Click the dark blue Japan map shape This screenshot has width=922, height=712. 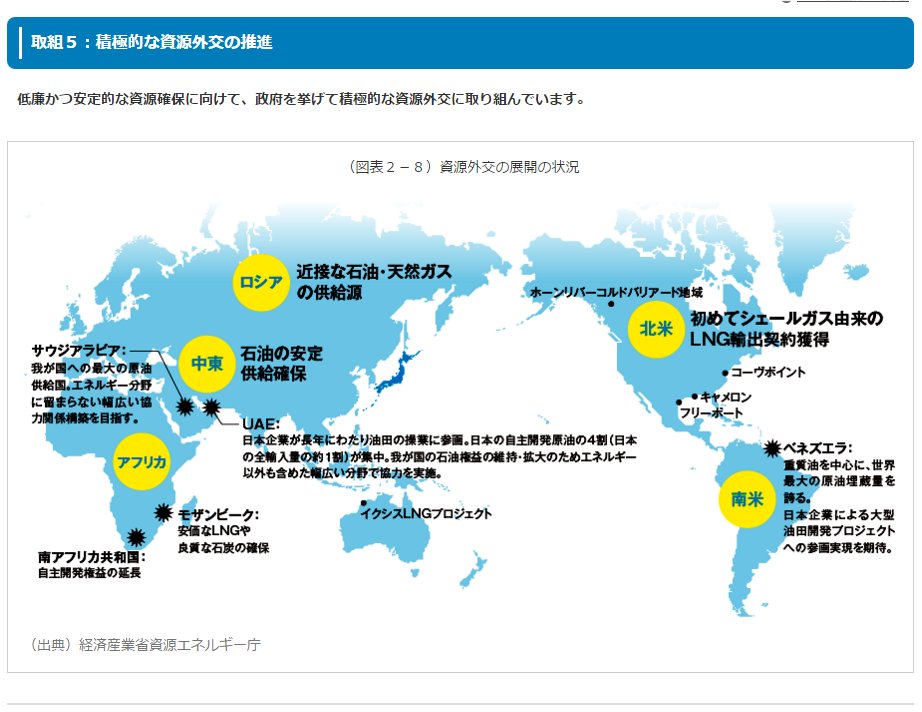(399, 372)
